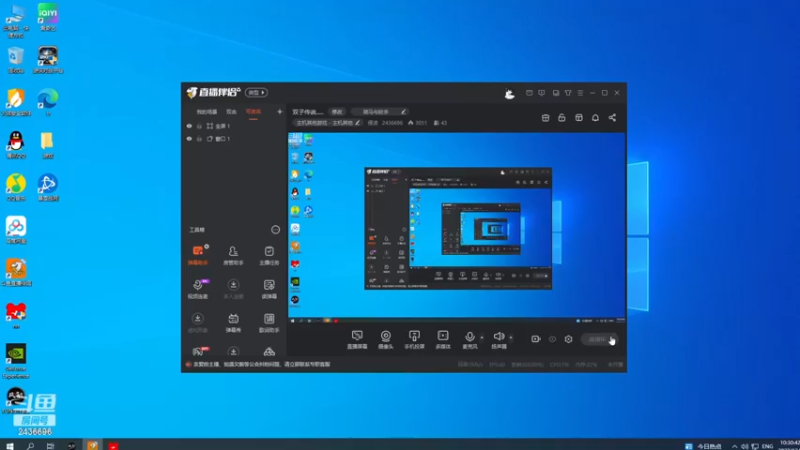Hide the 全屏 1 source with eye icon
This screenshot has height=450, width=800.
coord(189,126)
